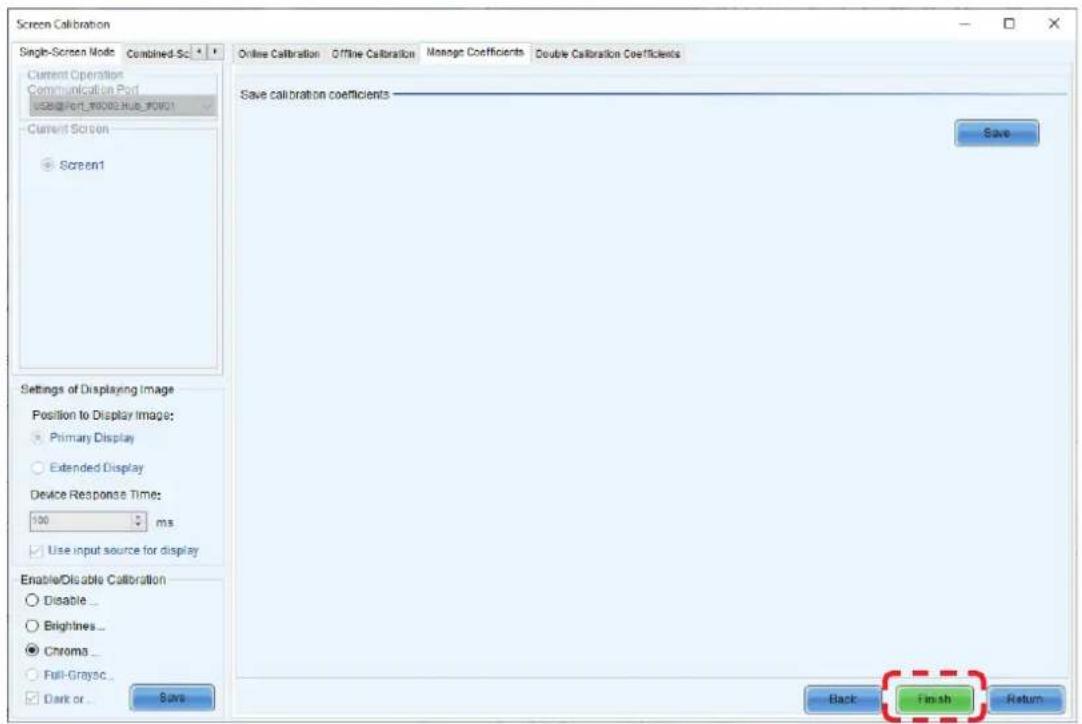Image resolution: width=1082 pixels, height=724 pixels.
Task: Click Device Response Time input field
Action: coord(81,521)
